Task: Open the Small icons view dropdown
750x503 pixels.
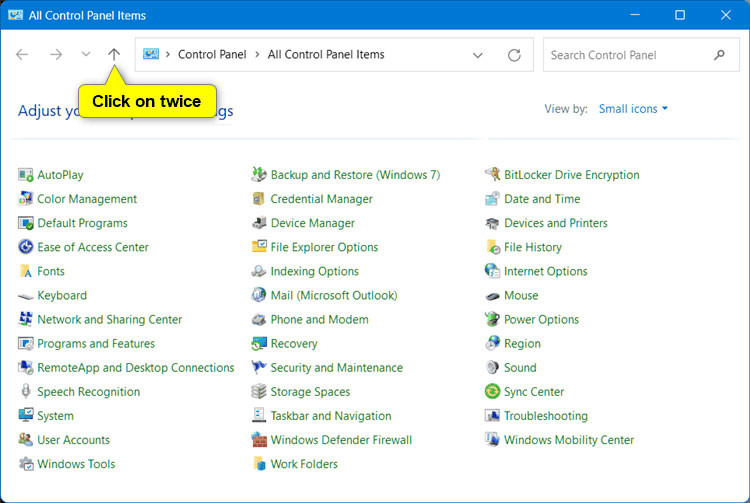Action: (633, 109)
